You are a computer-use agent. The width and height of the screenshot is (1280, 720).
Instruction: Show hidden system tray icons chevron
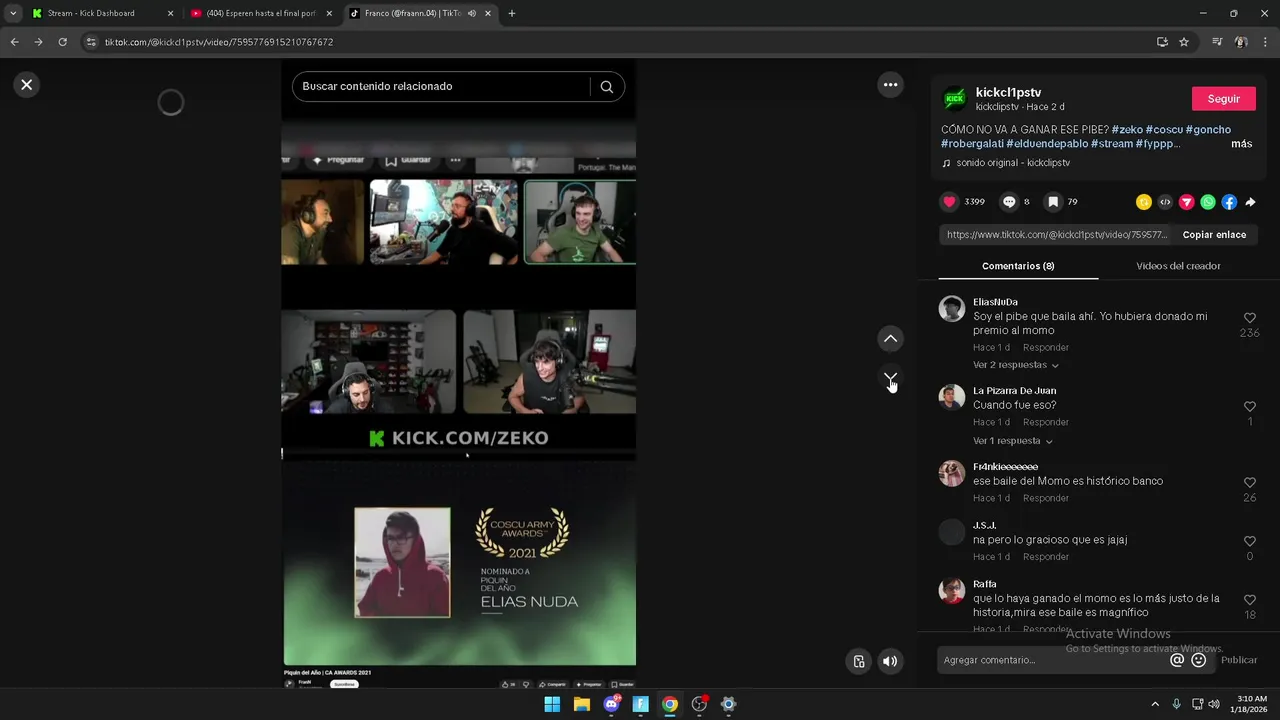click(1155, 704)
